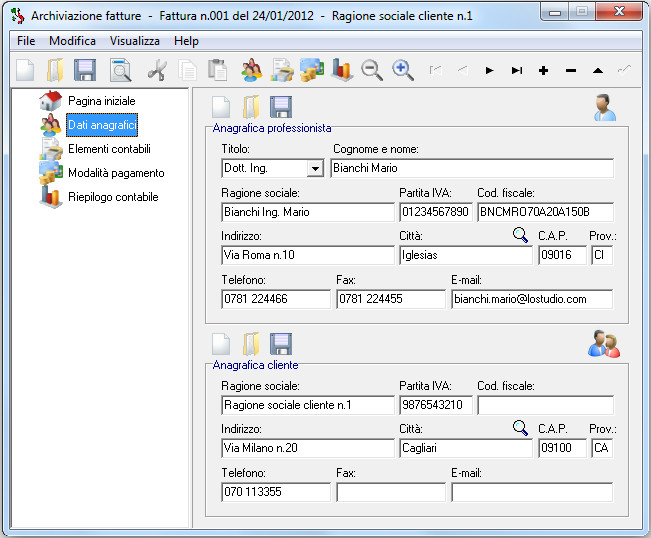Click C.A.P. field 09016
This screenshot has width=651, height=538.
(x=562, y=255)
